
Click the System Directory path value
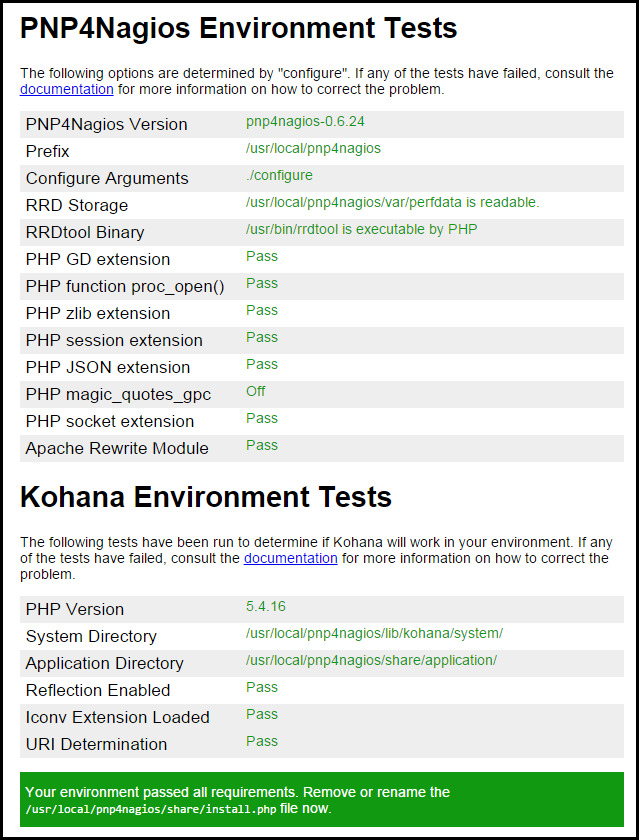[374, 633]
